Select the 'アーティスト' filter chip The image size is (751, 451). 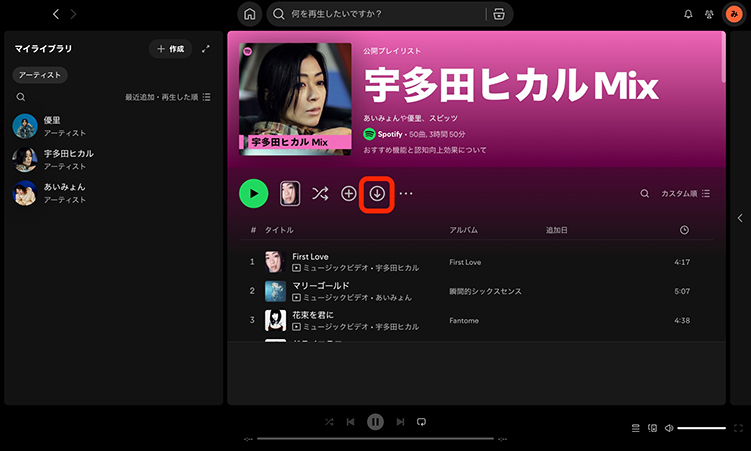(x=40, y=75)
